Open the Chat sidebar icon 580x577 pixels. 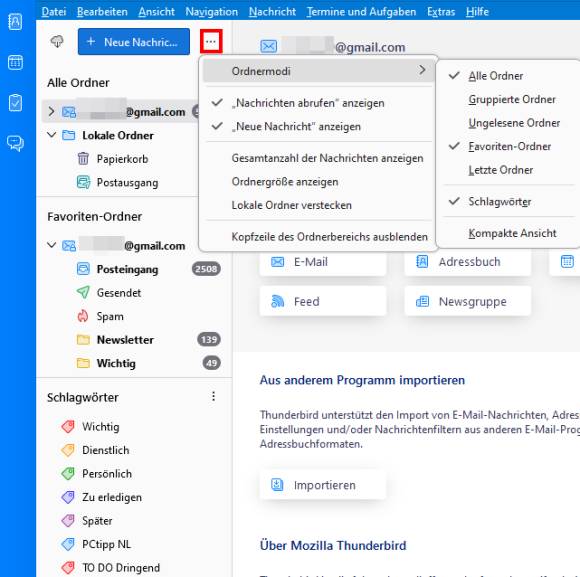click(x=15, y=143)
